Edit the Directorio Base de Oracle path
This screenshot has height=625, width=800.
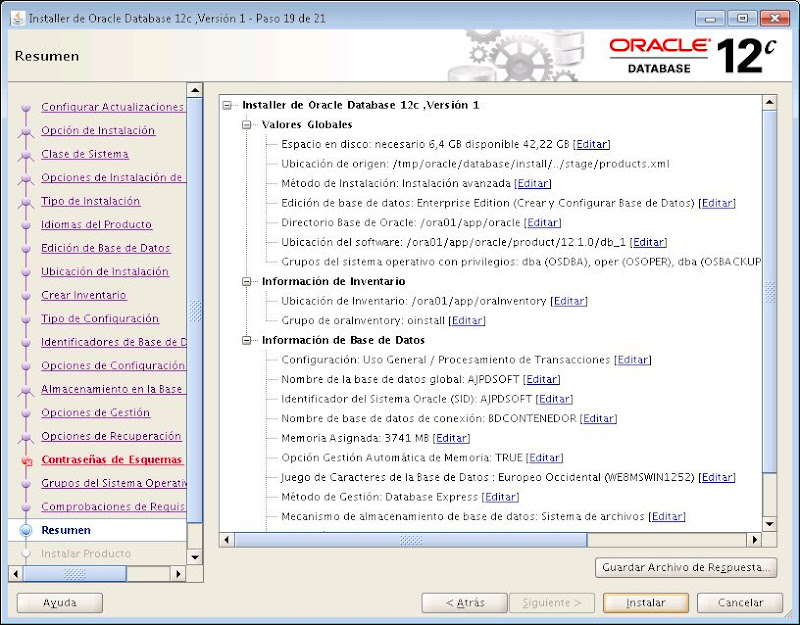(x=542, y=222)
